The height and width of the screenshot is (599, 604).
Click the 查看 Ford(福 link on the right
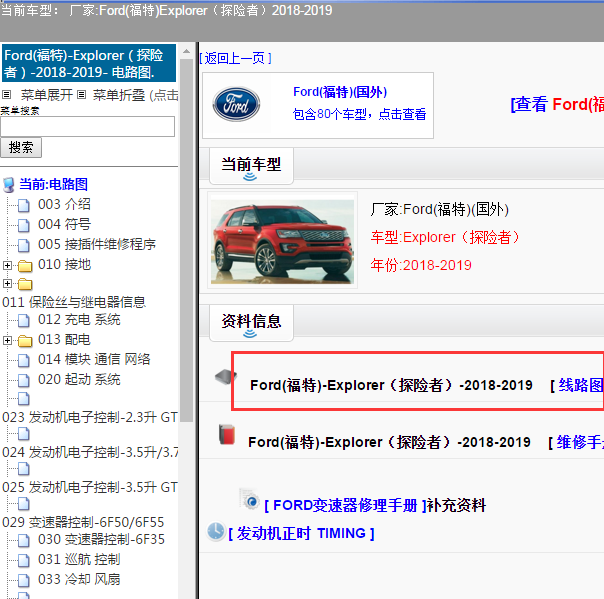[x=557, y=104]
